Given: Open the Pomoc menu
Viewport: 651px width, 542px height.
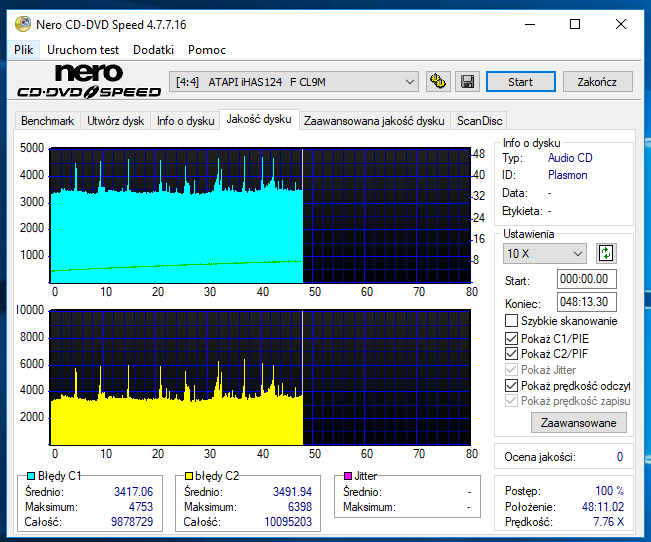Looking at the screenshot, I should (207, 50).
